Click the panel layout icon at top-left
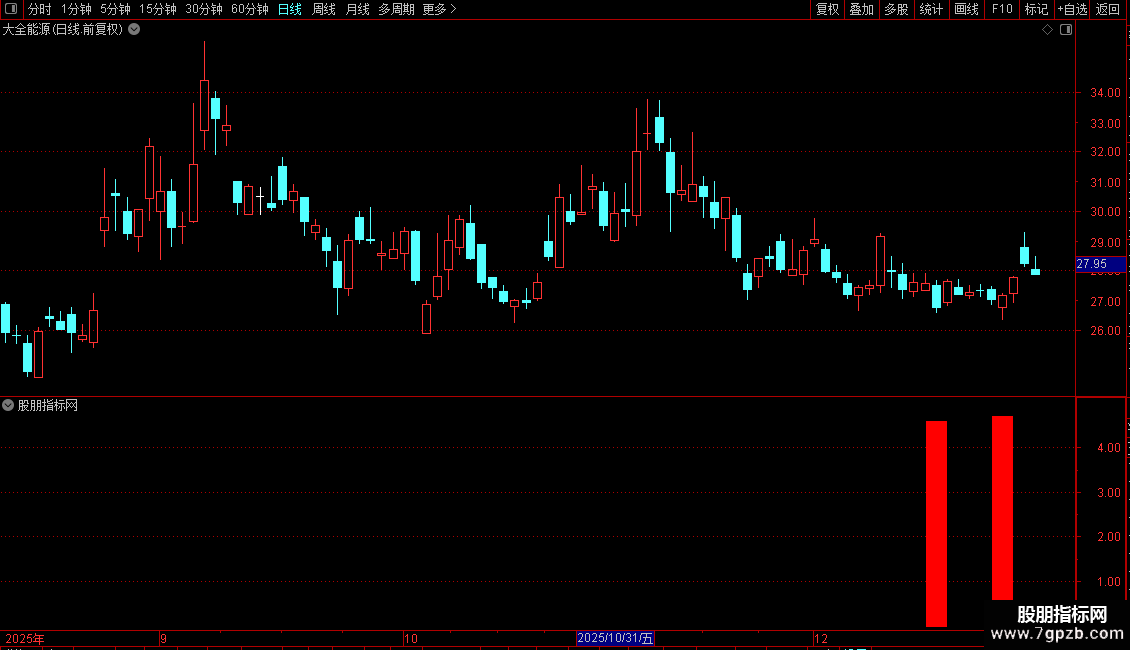This screenshot has height=650, width=1130. tap(11, 9)
